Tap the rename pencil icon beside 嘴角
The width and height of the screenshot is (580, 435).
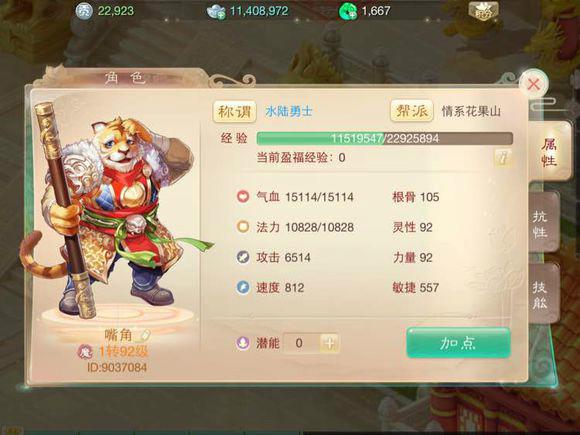point(145,335)
